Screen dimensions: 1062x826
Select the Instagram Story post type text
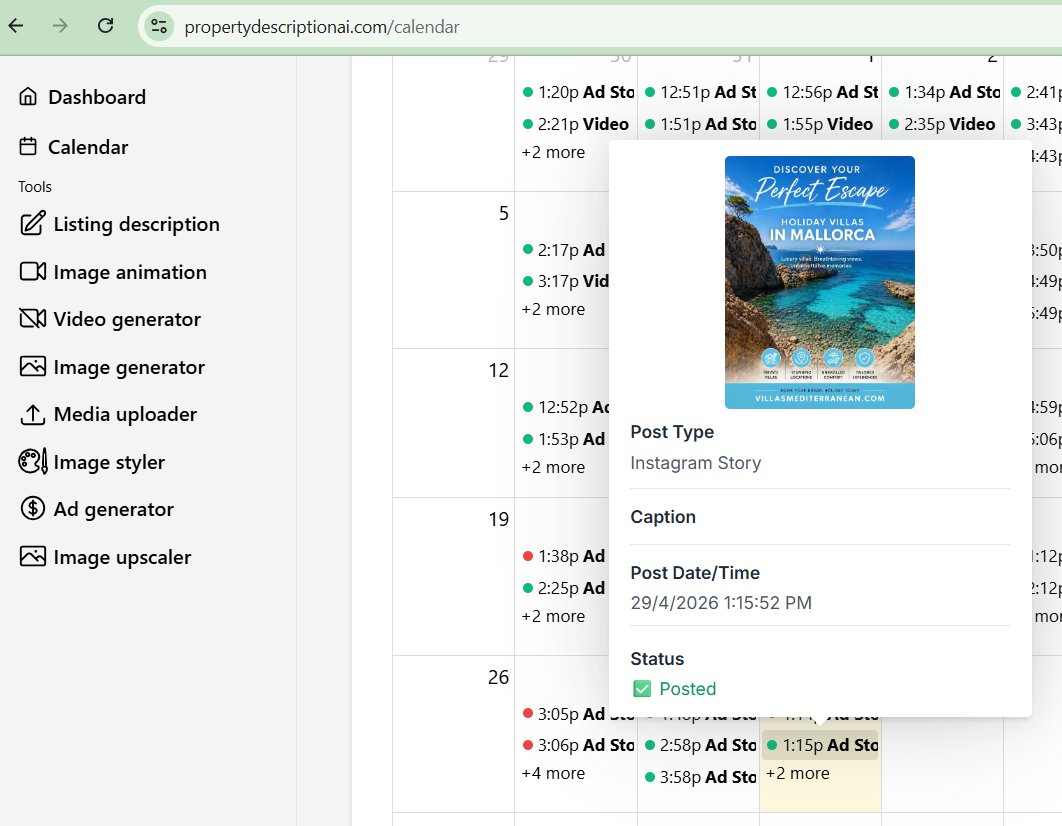696,463
